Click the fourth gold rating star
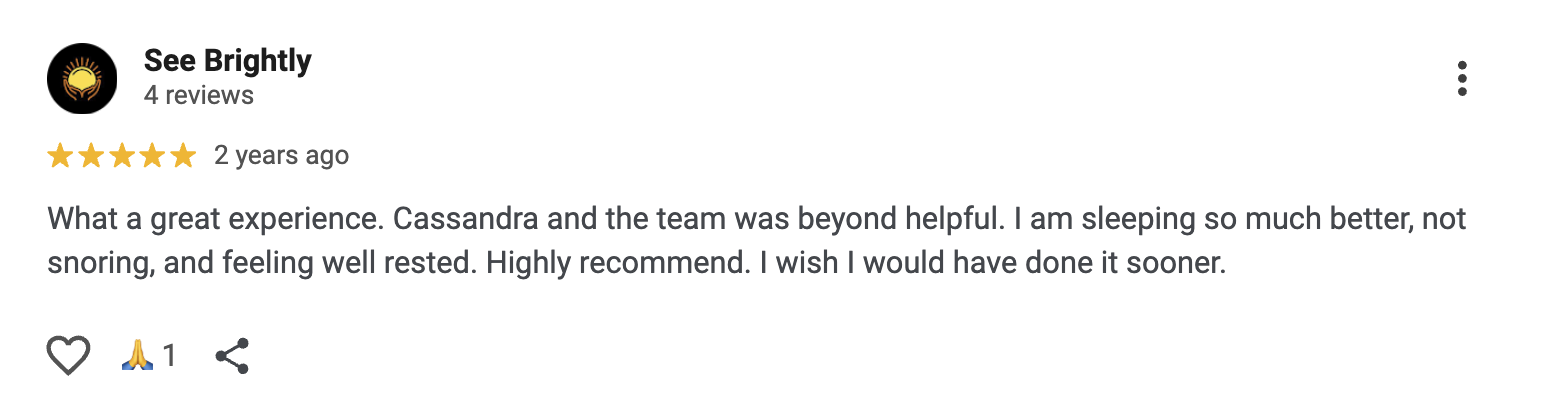 click(152, 156)
